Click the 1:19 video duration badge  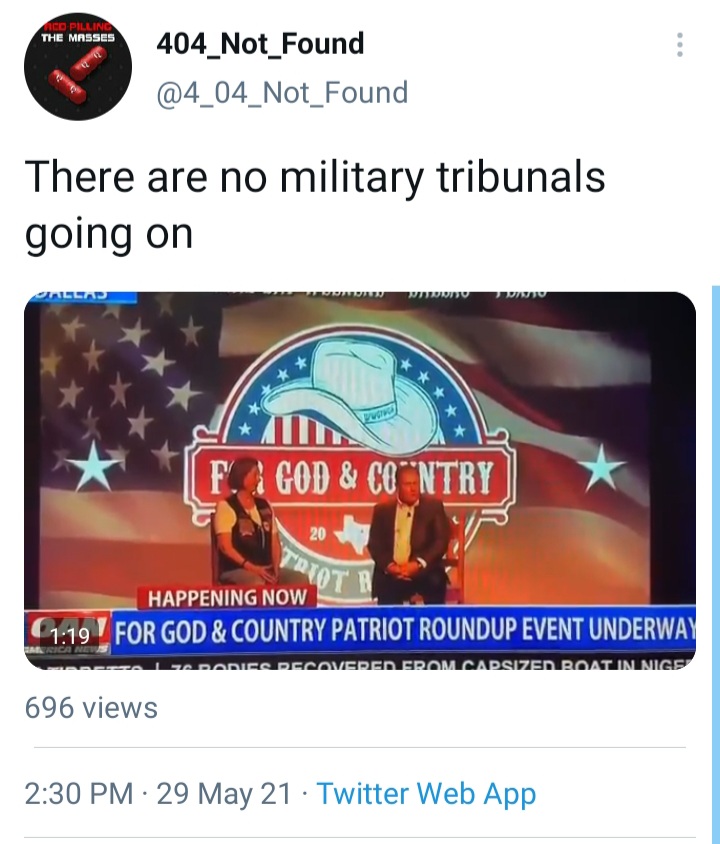tap(70, 636)
